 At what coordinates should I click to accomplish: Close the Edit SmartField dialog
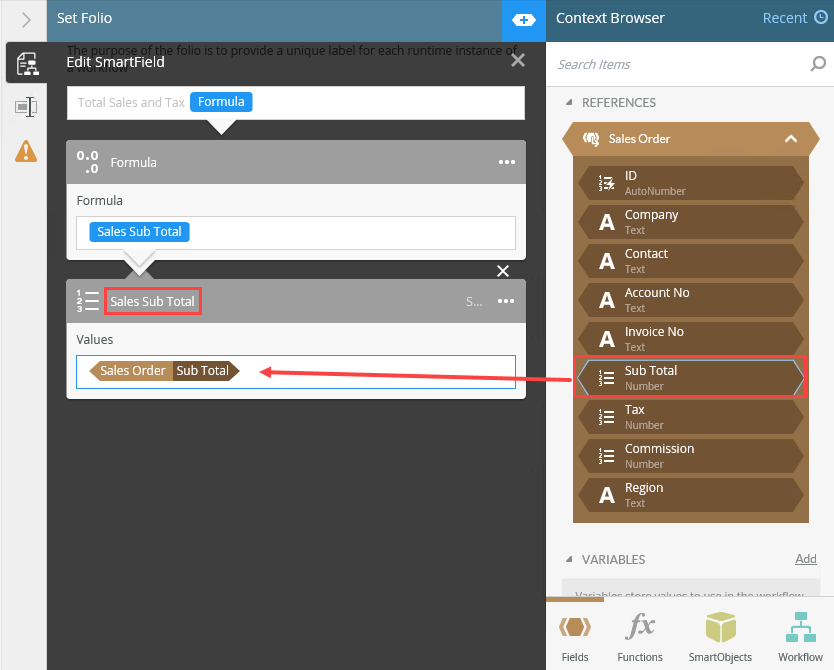pos(518,60)
